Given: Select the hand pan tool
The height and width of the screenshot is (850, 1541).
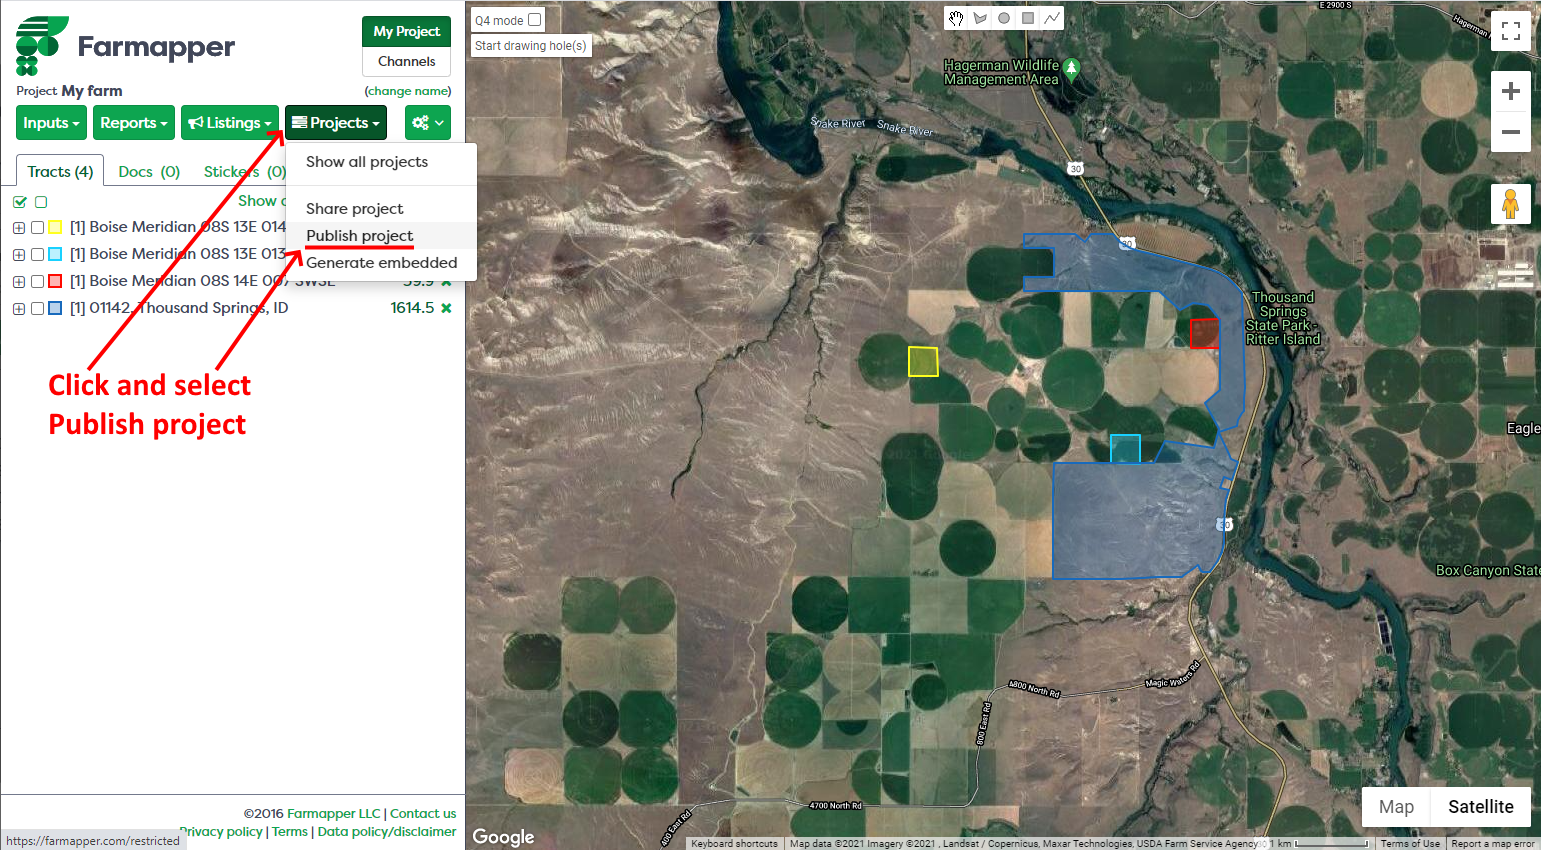Looking at the screenshot, I should pyautogui.click(x=956, y=18).
